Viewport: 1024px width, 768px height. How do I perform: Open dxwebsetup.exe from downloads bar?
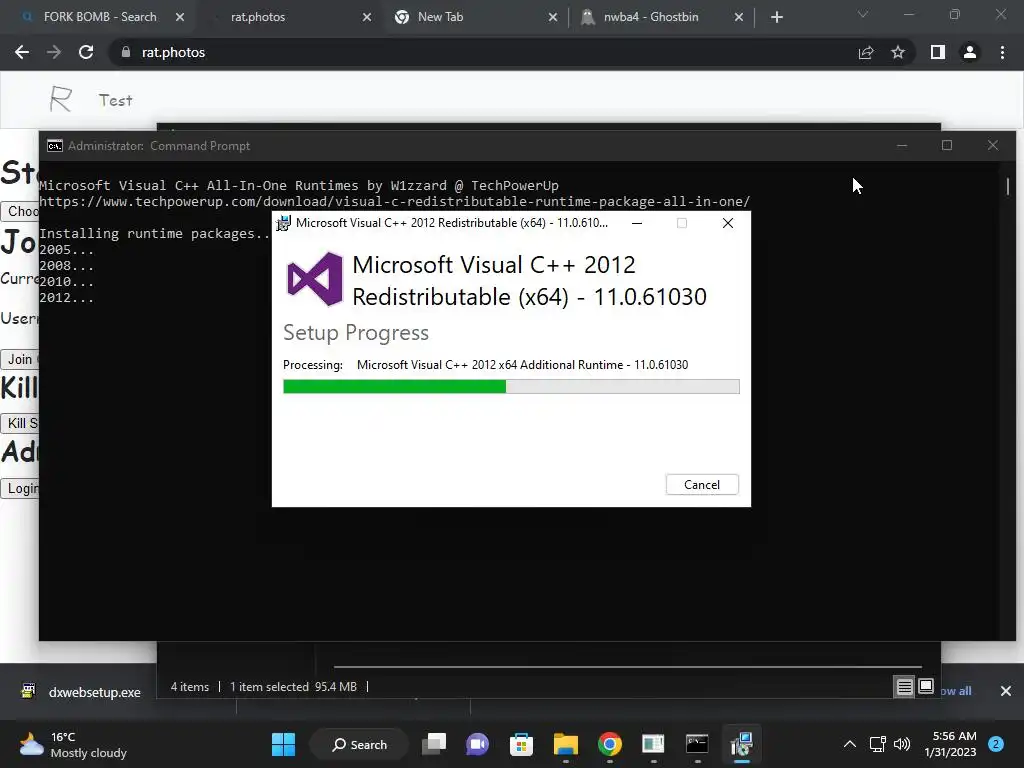click(x=82, y=692)
